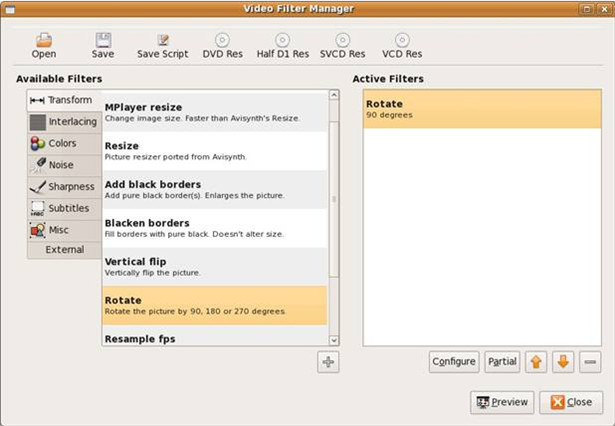Open the External filter tab
Screen dimensions: 615x426
click(x=65, y=250)
